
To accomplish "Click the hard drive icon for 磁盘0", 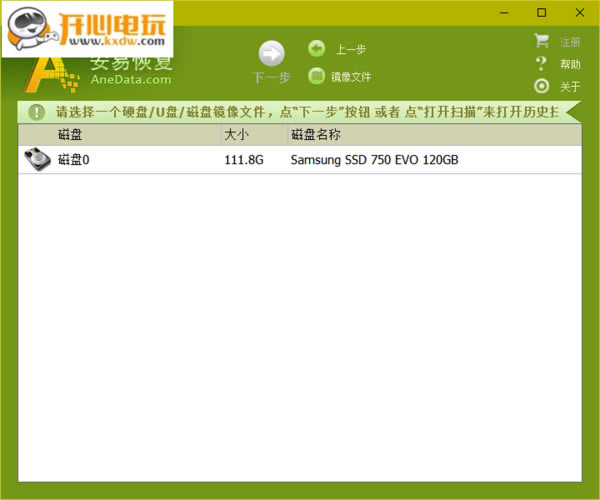I will click(x=37, y=159).
